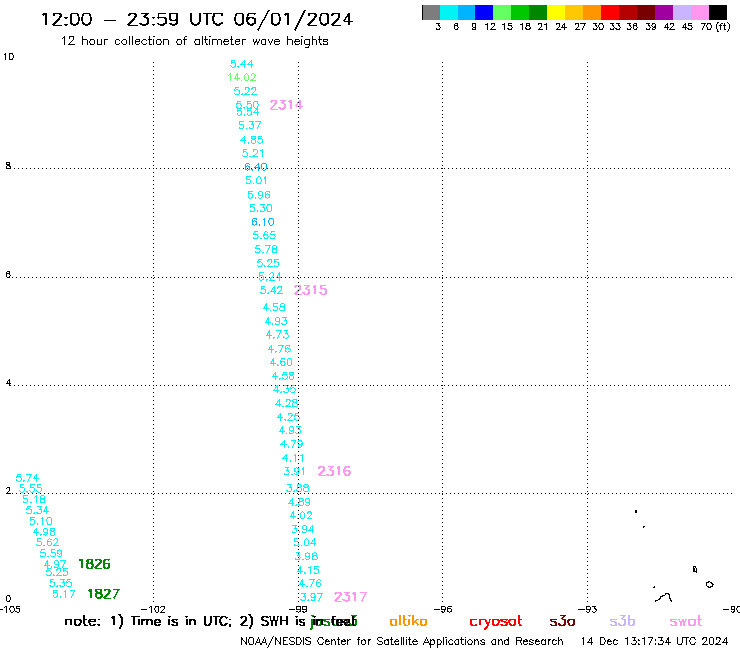This screenshot has width=740, height=650.
Task: Pick the bright red swatch in the legend
Action: 610,12
